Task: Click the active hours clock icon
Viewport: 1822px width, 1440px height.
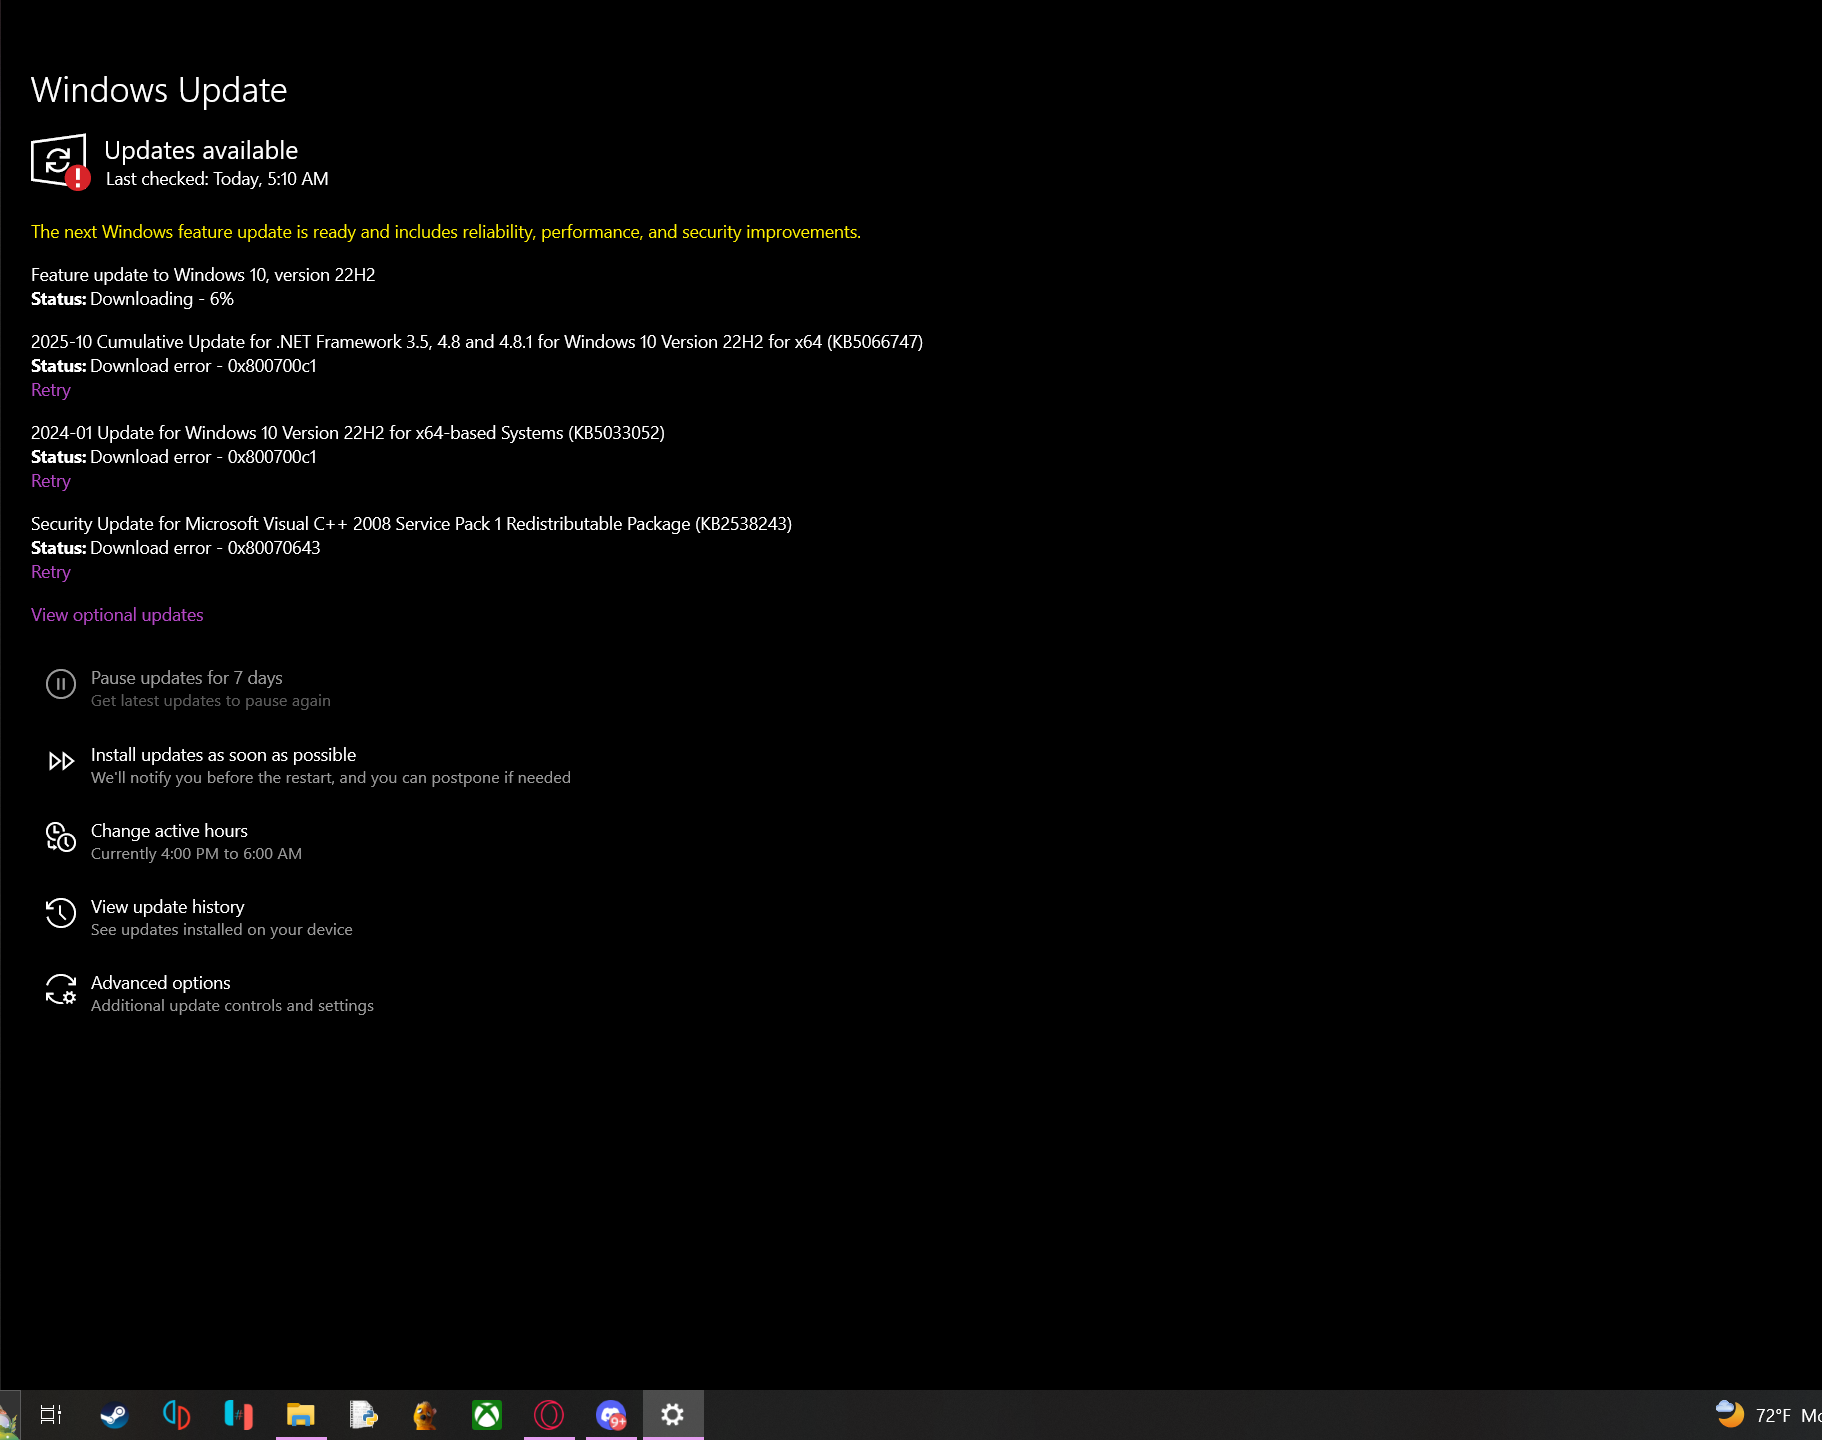Action: click(x=61, y=837)
